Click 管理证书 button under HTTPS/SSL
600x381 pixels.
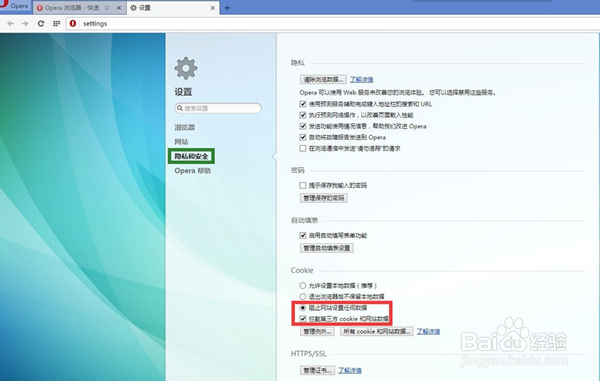pos(317,370)
